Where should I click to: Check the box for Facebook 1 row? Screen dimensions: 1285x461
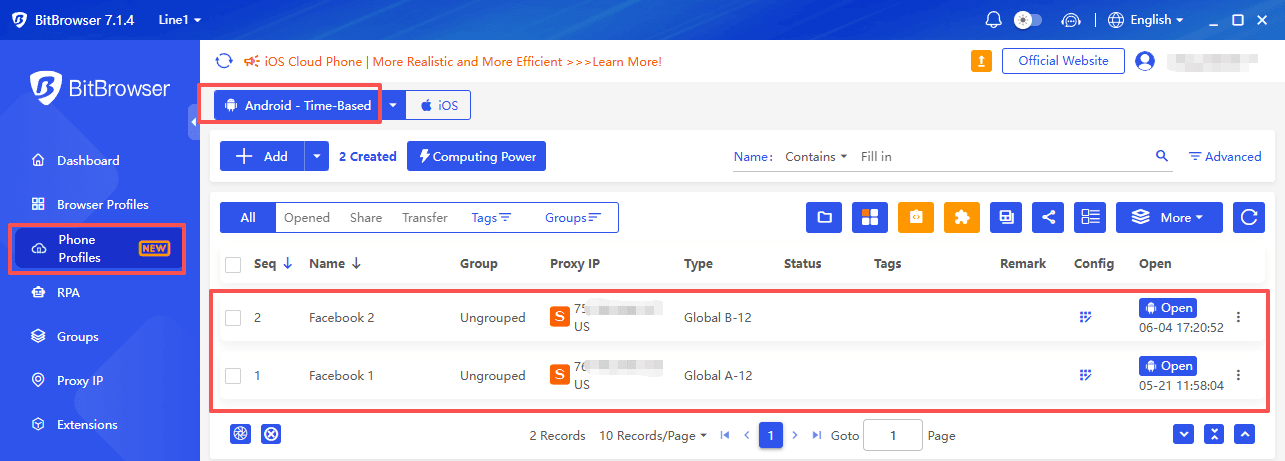point(233,376)
